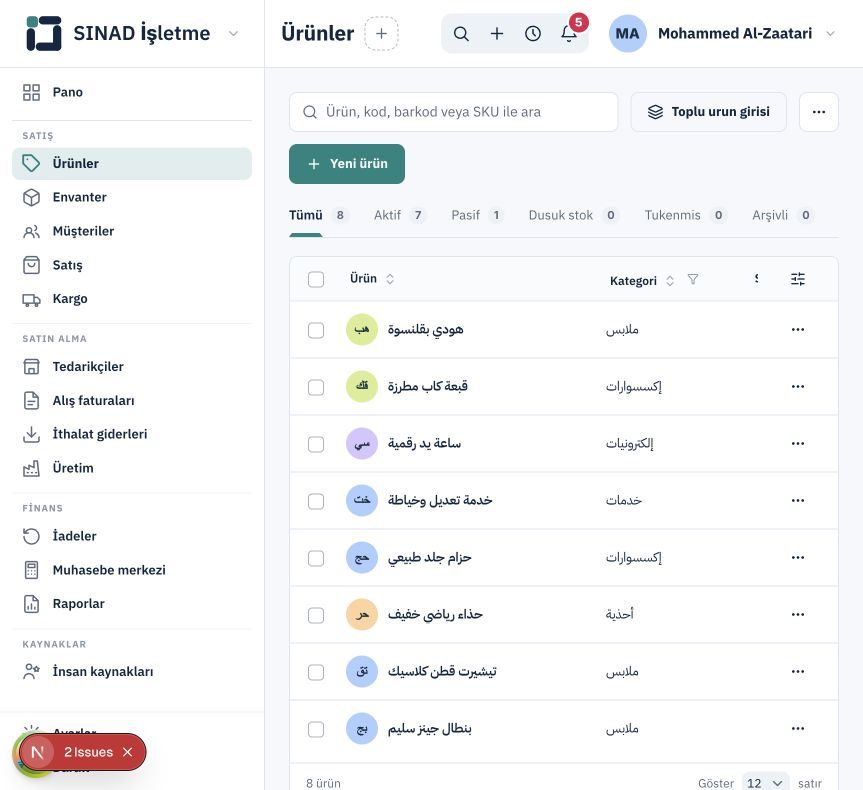Open Muhasebe merkezi in the sidebar
The height and width of the screenshot is (790, 863).
point(132,570)
